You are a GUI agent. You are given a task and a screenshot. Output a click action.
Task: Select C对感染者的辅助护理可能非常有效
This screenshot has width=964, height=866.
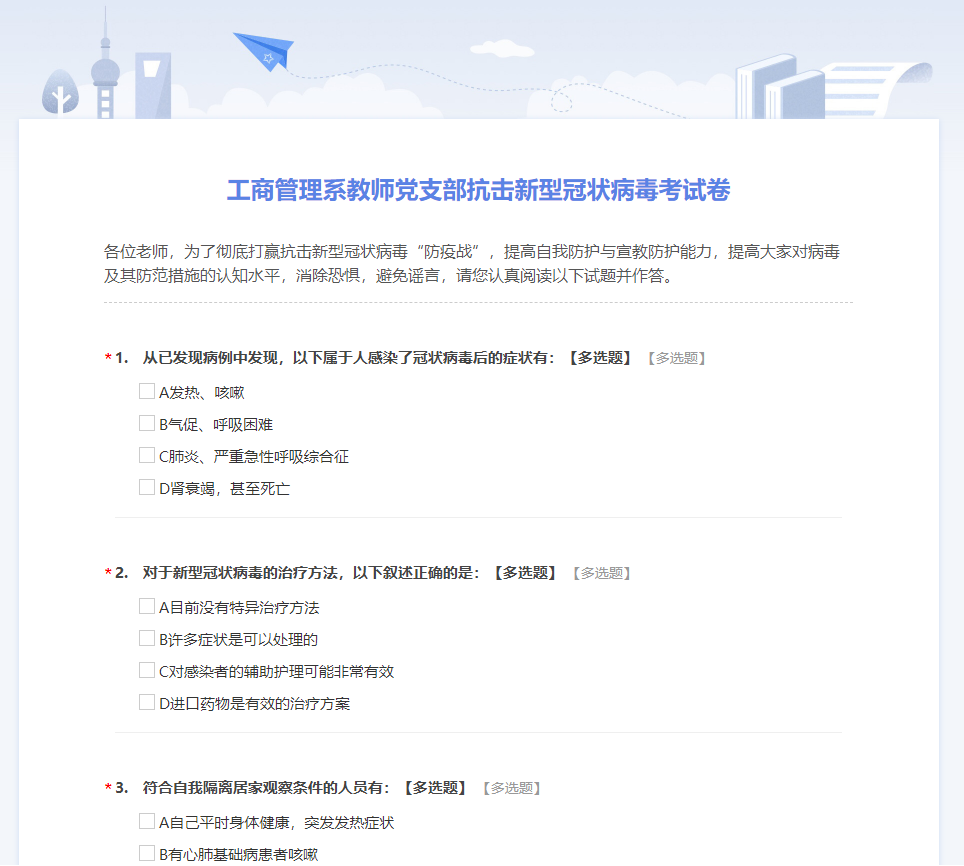(x=147, y=670)
